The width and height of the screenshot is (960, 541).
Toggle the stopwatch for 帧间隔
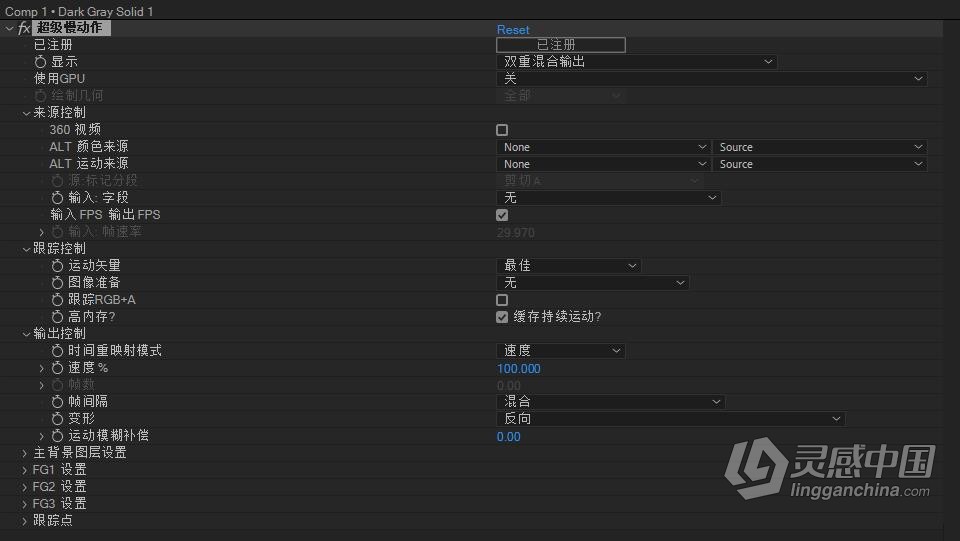coord(58,401)
